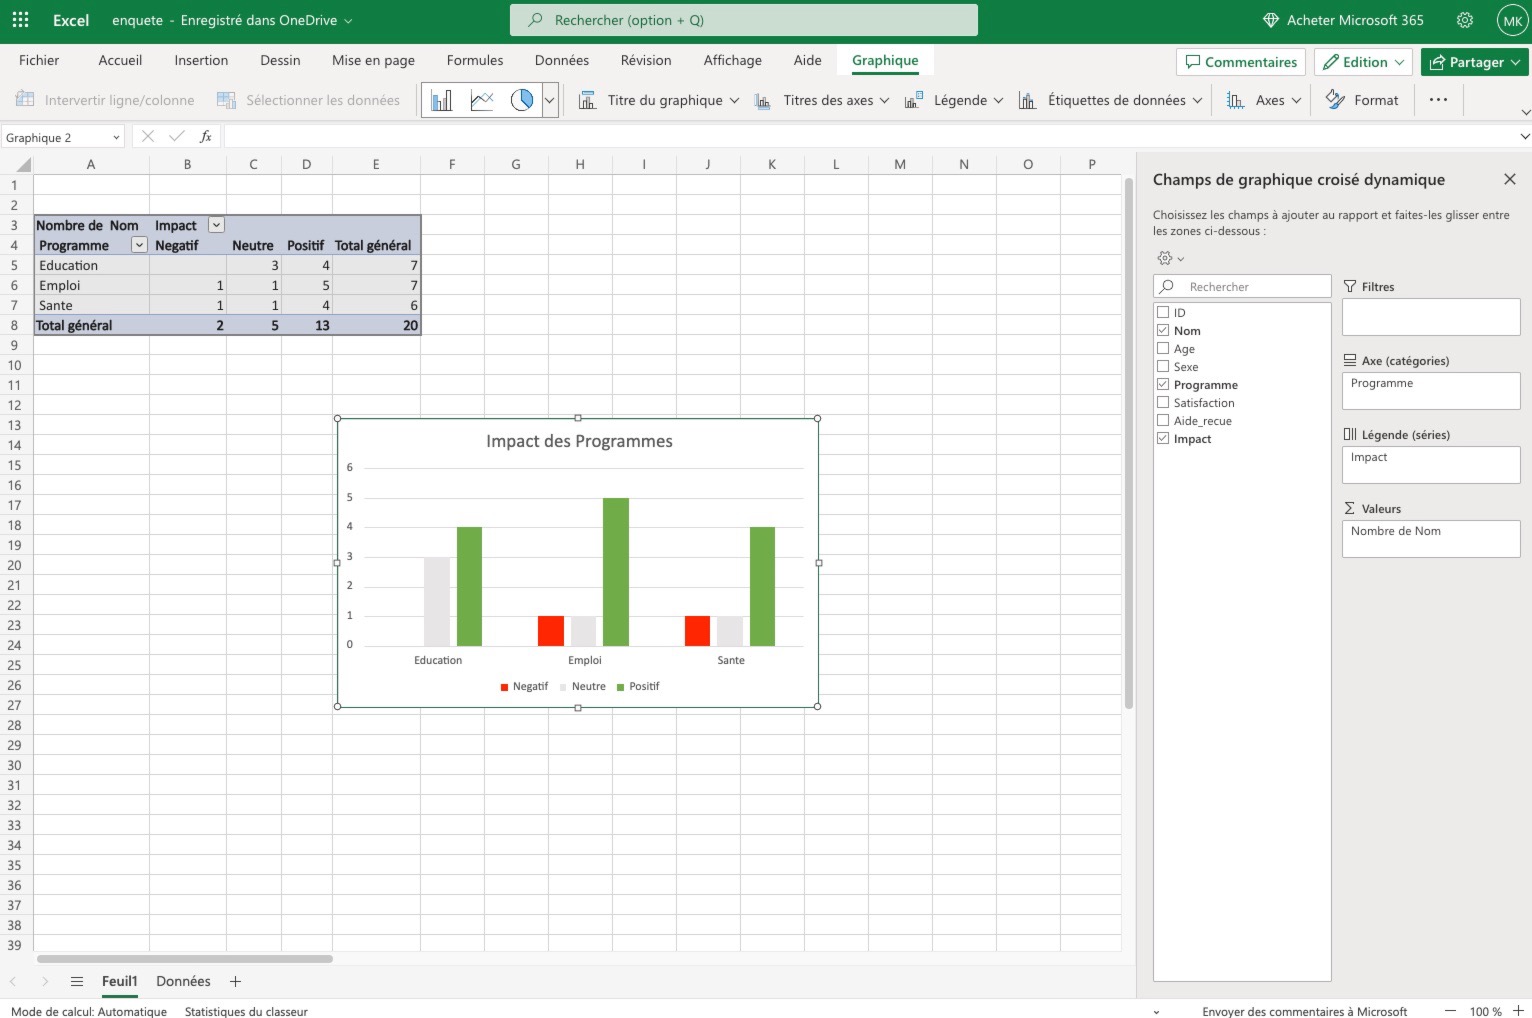This screenshot has height=1018, width=1532.
Task: Switch to the Données sheet tab
Action: [183, 982]
